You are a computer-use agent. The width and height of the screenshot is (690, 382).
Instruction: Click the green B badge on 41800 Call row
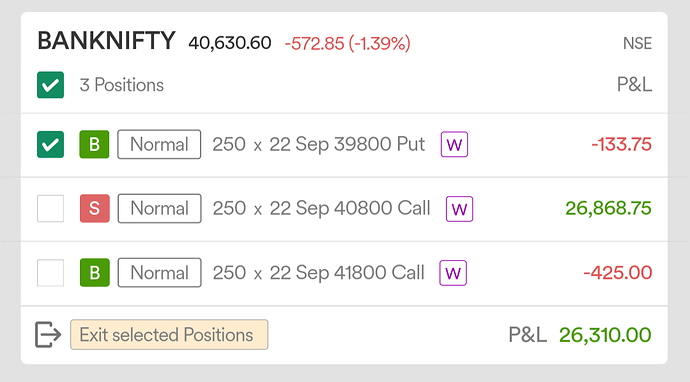tap(95, 272)
